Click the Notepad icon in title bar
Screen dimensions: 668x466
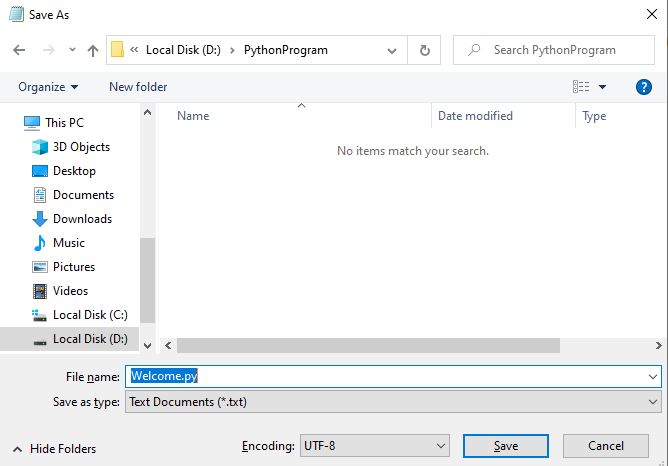click(17, 14)
